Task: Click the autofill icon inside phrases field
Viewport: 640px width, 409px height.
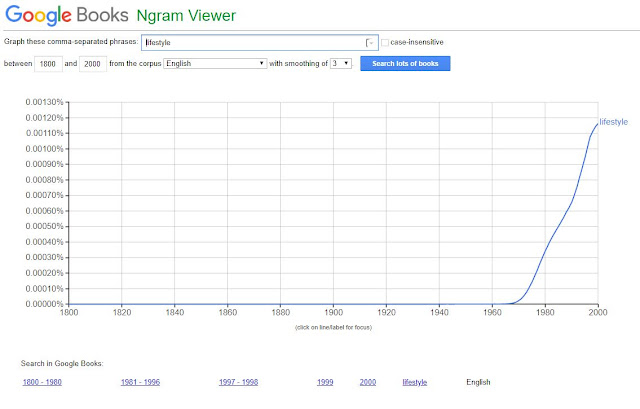Action: [x=369, y=42]
